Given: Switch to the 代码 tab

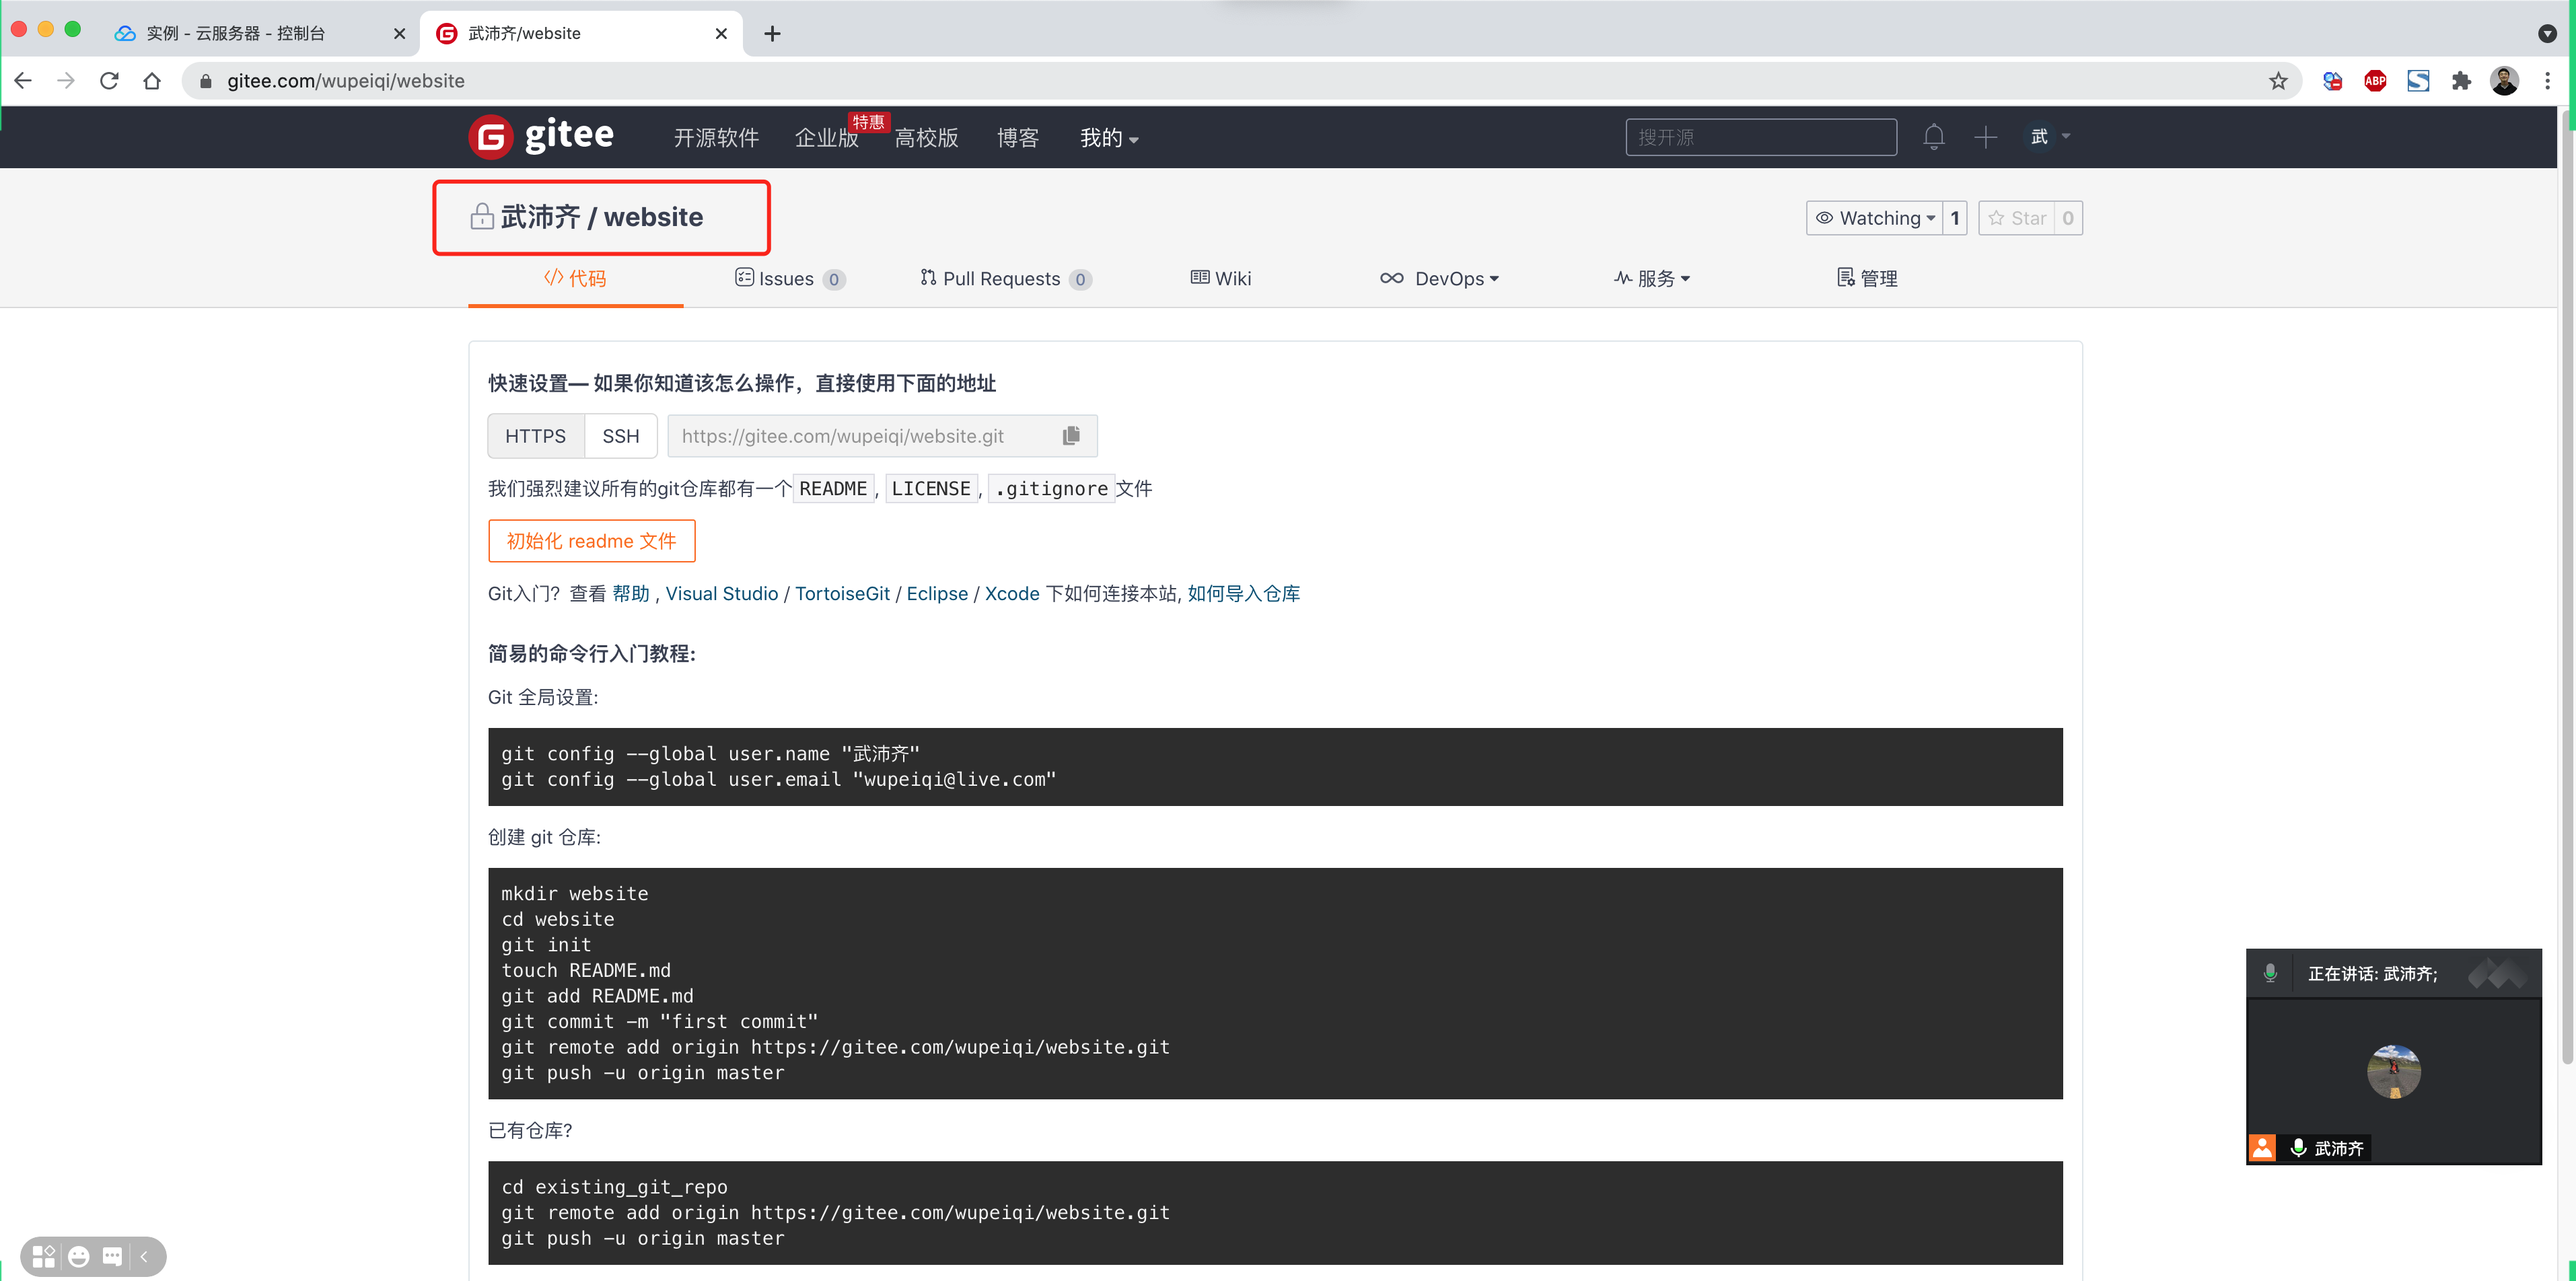Looking at the screenshot, I should tap(575, 279).
